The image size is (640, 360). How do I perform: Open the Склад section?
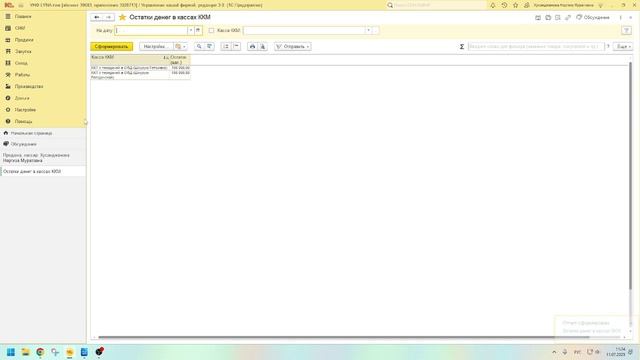(x=21, y=63)
